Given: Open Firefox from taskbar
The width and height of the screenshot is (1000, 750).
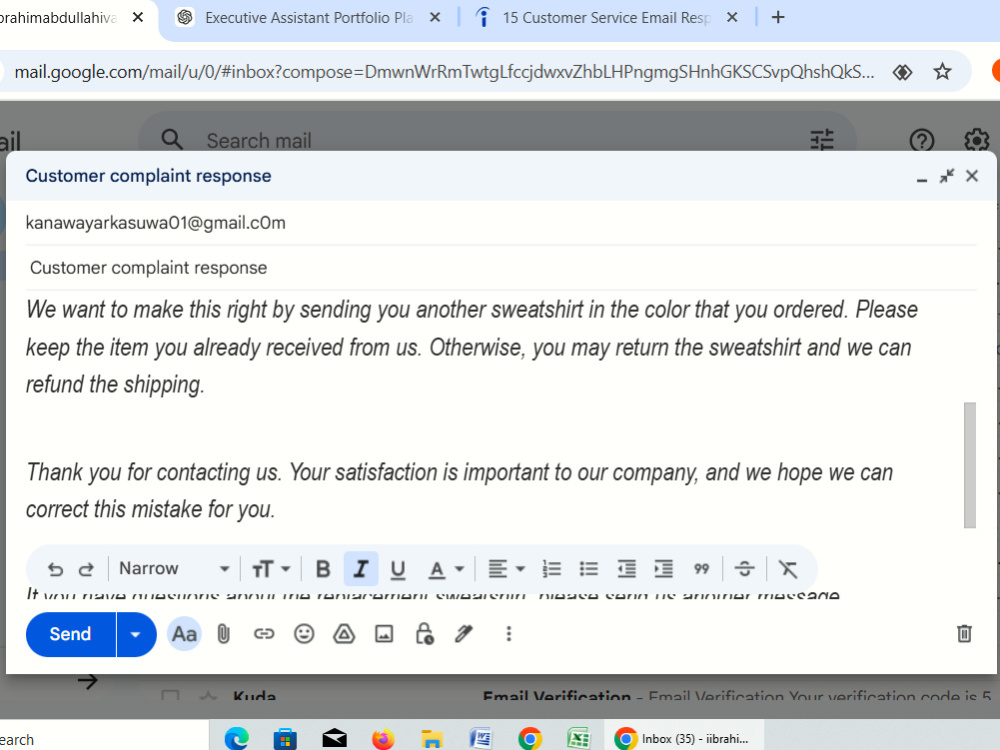Looking at the screenshot, I should coord(383,739).
